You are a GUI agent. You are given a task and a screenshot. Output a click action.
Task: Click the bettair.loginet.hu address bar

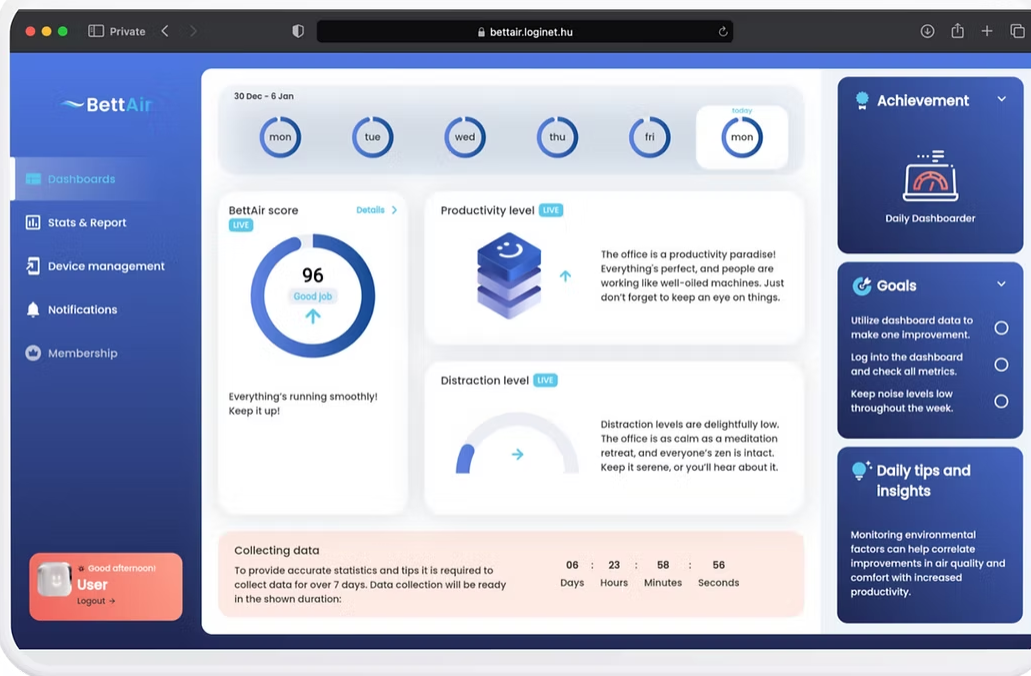click(525, 32)
